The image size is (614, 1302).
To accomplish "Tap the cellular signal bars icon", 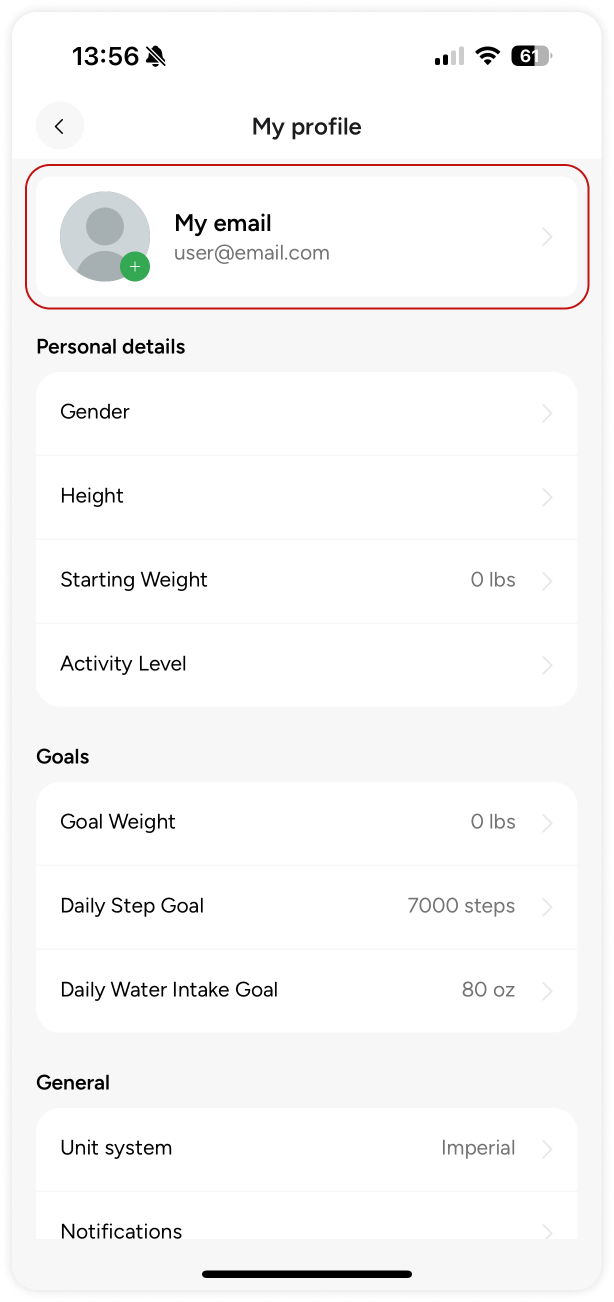I will click(x=449, y=57).
